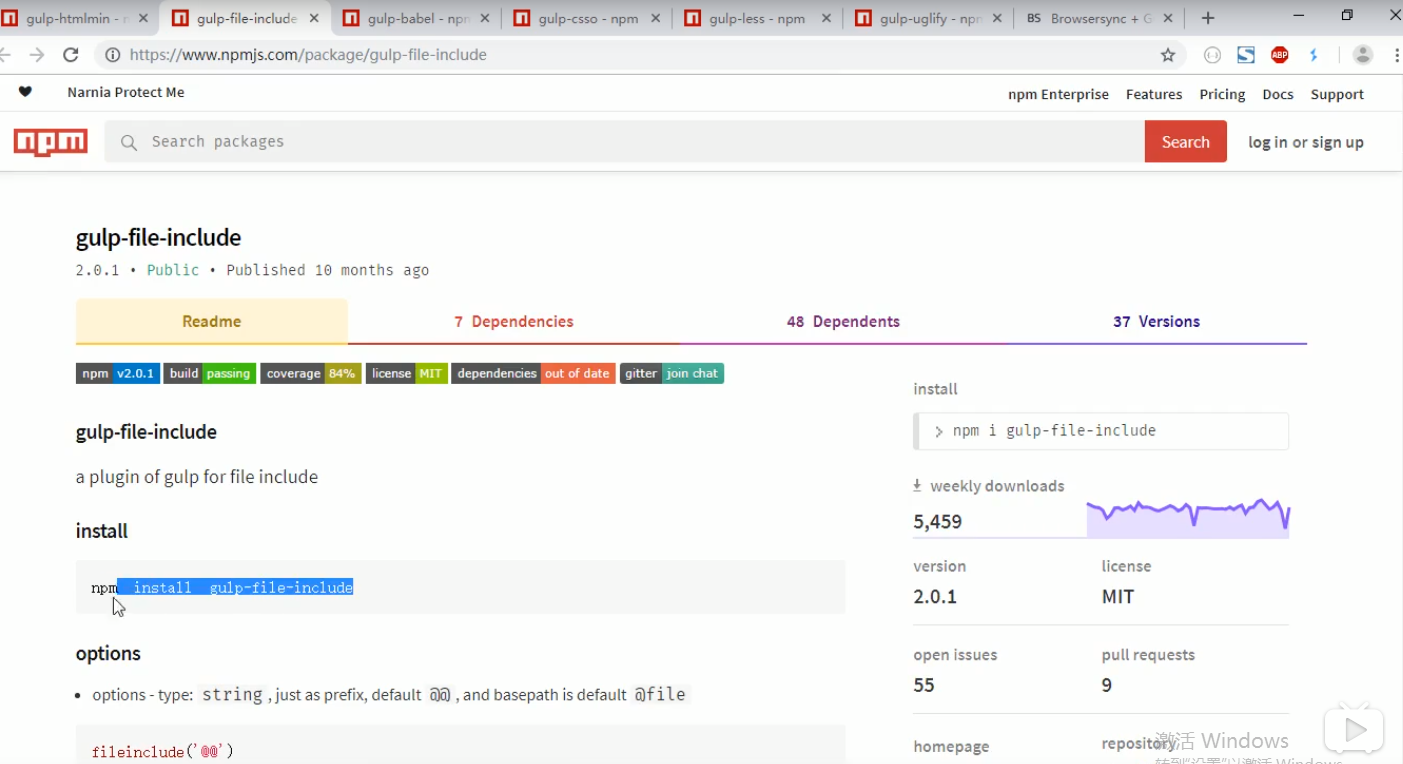Click the site info icon in address bar

click(x=113, y=55)
